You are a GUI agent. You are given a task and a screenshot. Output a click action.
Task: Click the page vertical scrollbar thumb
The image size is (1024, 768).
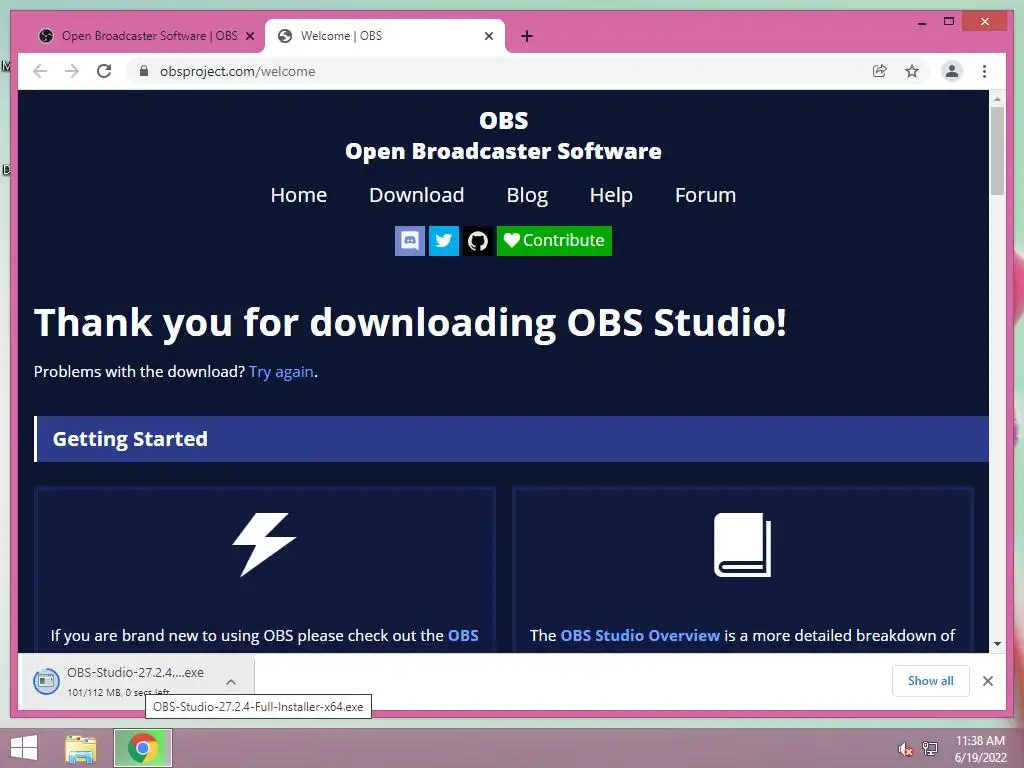click(x=997, y=151)
